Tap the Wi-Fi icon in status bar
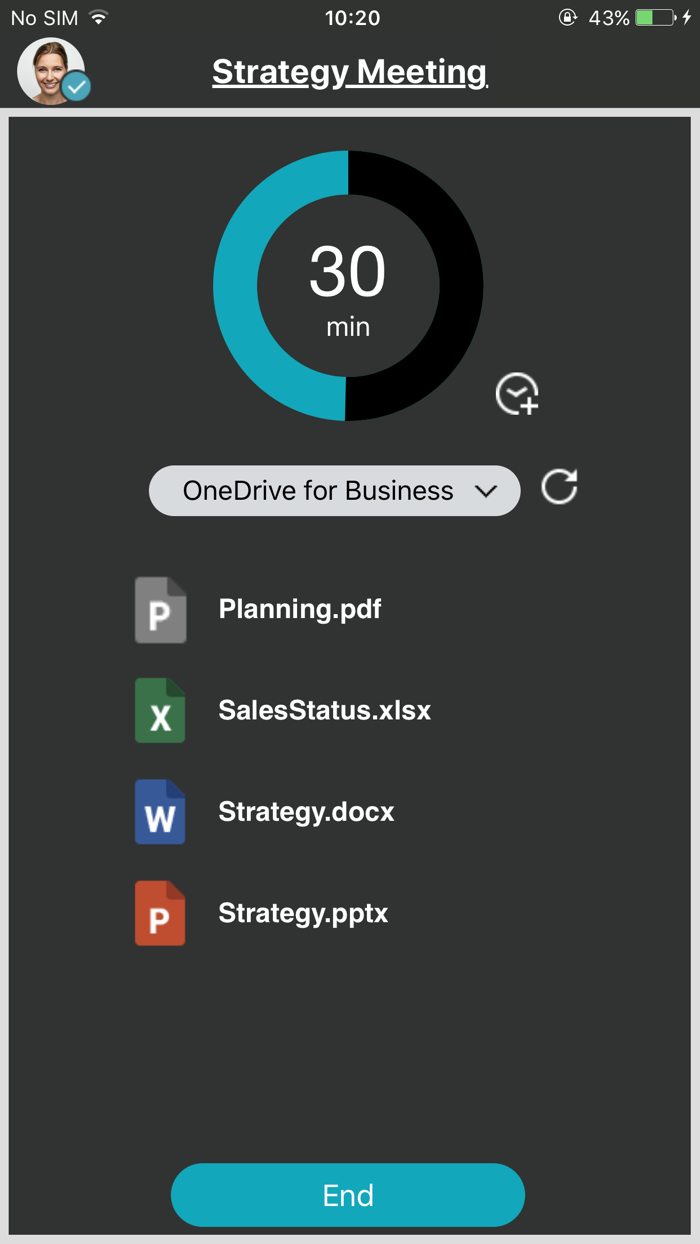Screen dimensions: 700x1244 click(98, 18)
